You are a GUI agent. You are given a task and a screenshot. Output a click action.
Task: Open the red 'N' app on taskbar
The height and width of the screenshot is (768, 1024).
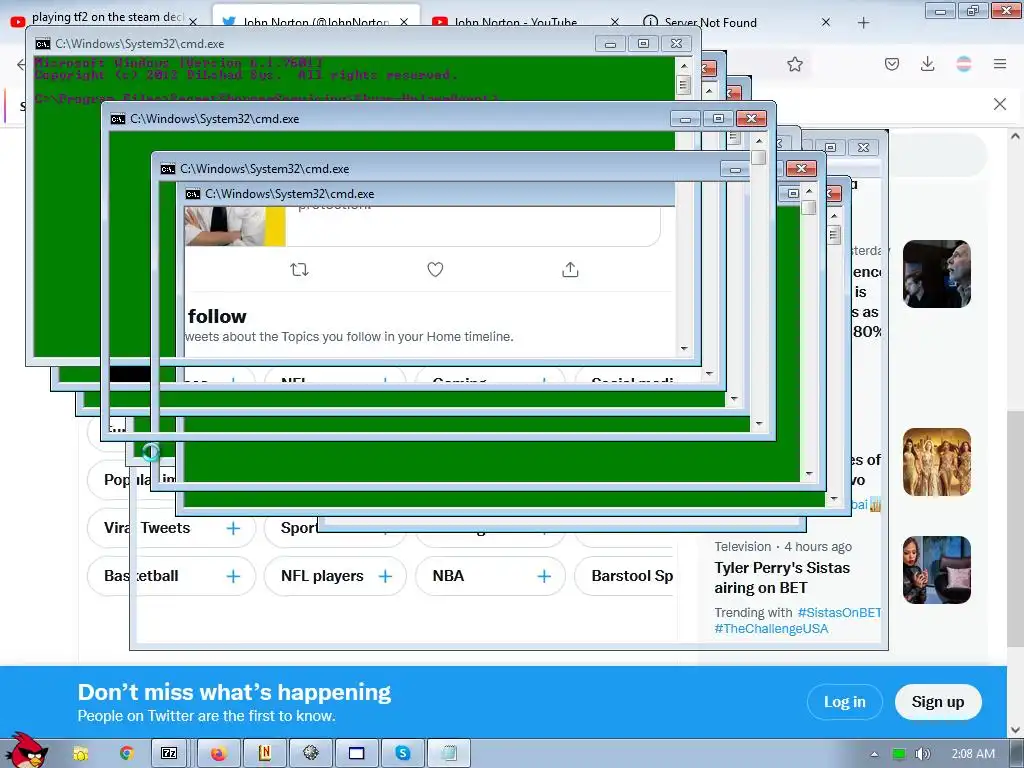264,753
